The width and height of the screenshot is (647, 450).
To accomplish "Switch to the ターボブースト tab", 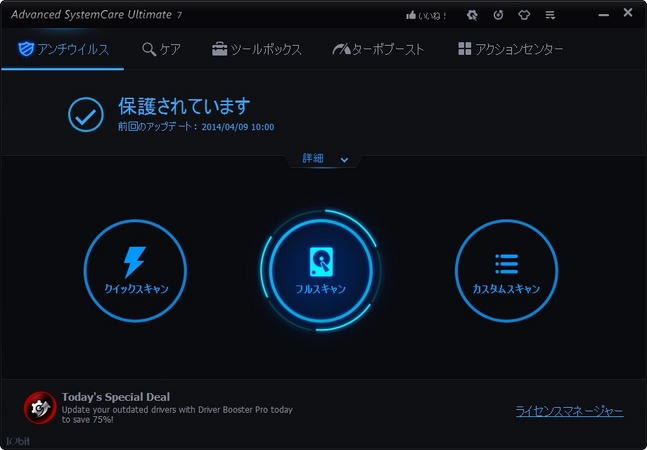I will 378,49.
